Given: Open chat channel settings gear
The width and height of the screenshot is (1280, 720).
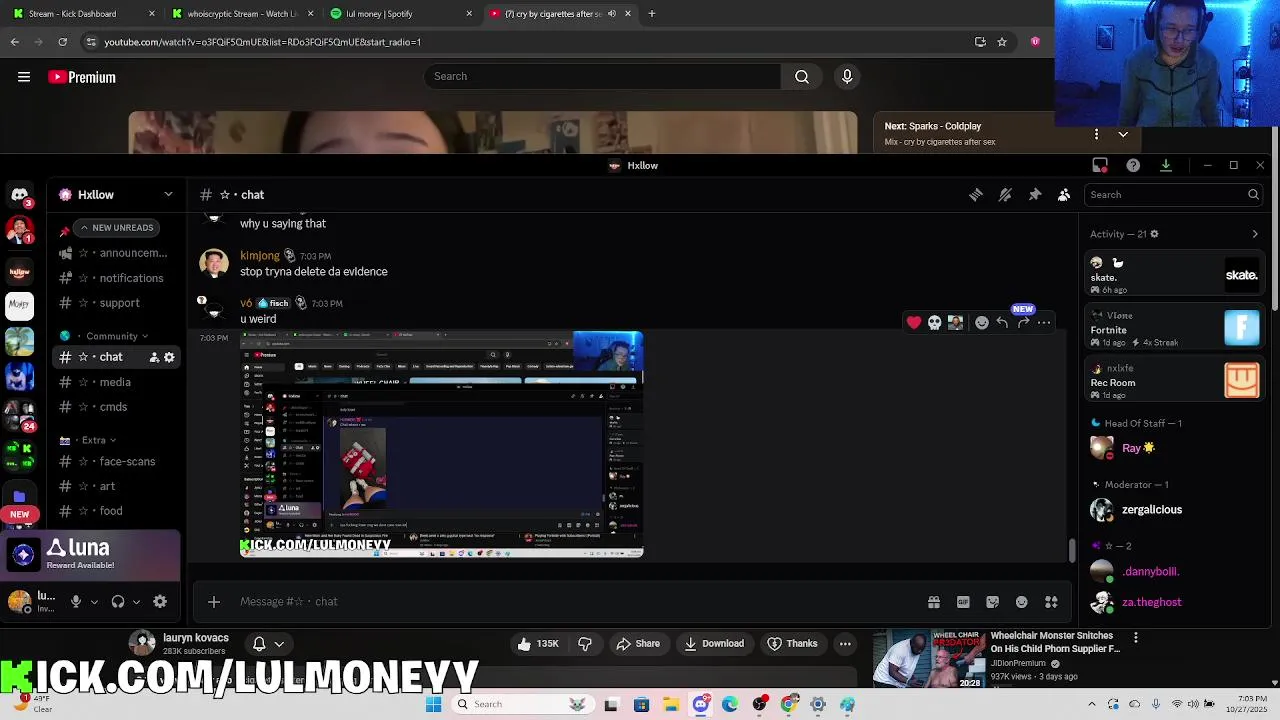Looking at the screenshot, I should tap(169, 357).
